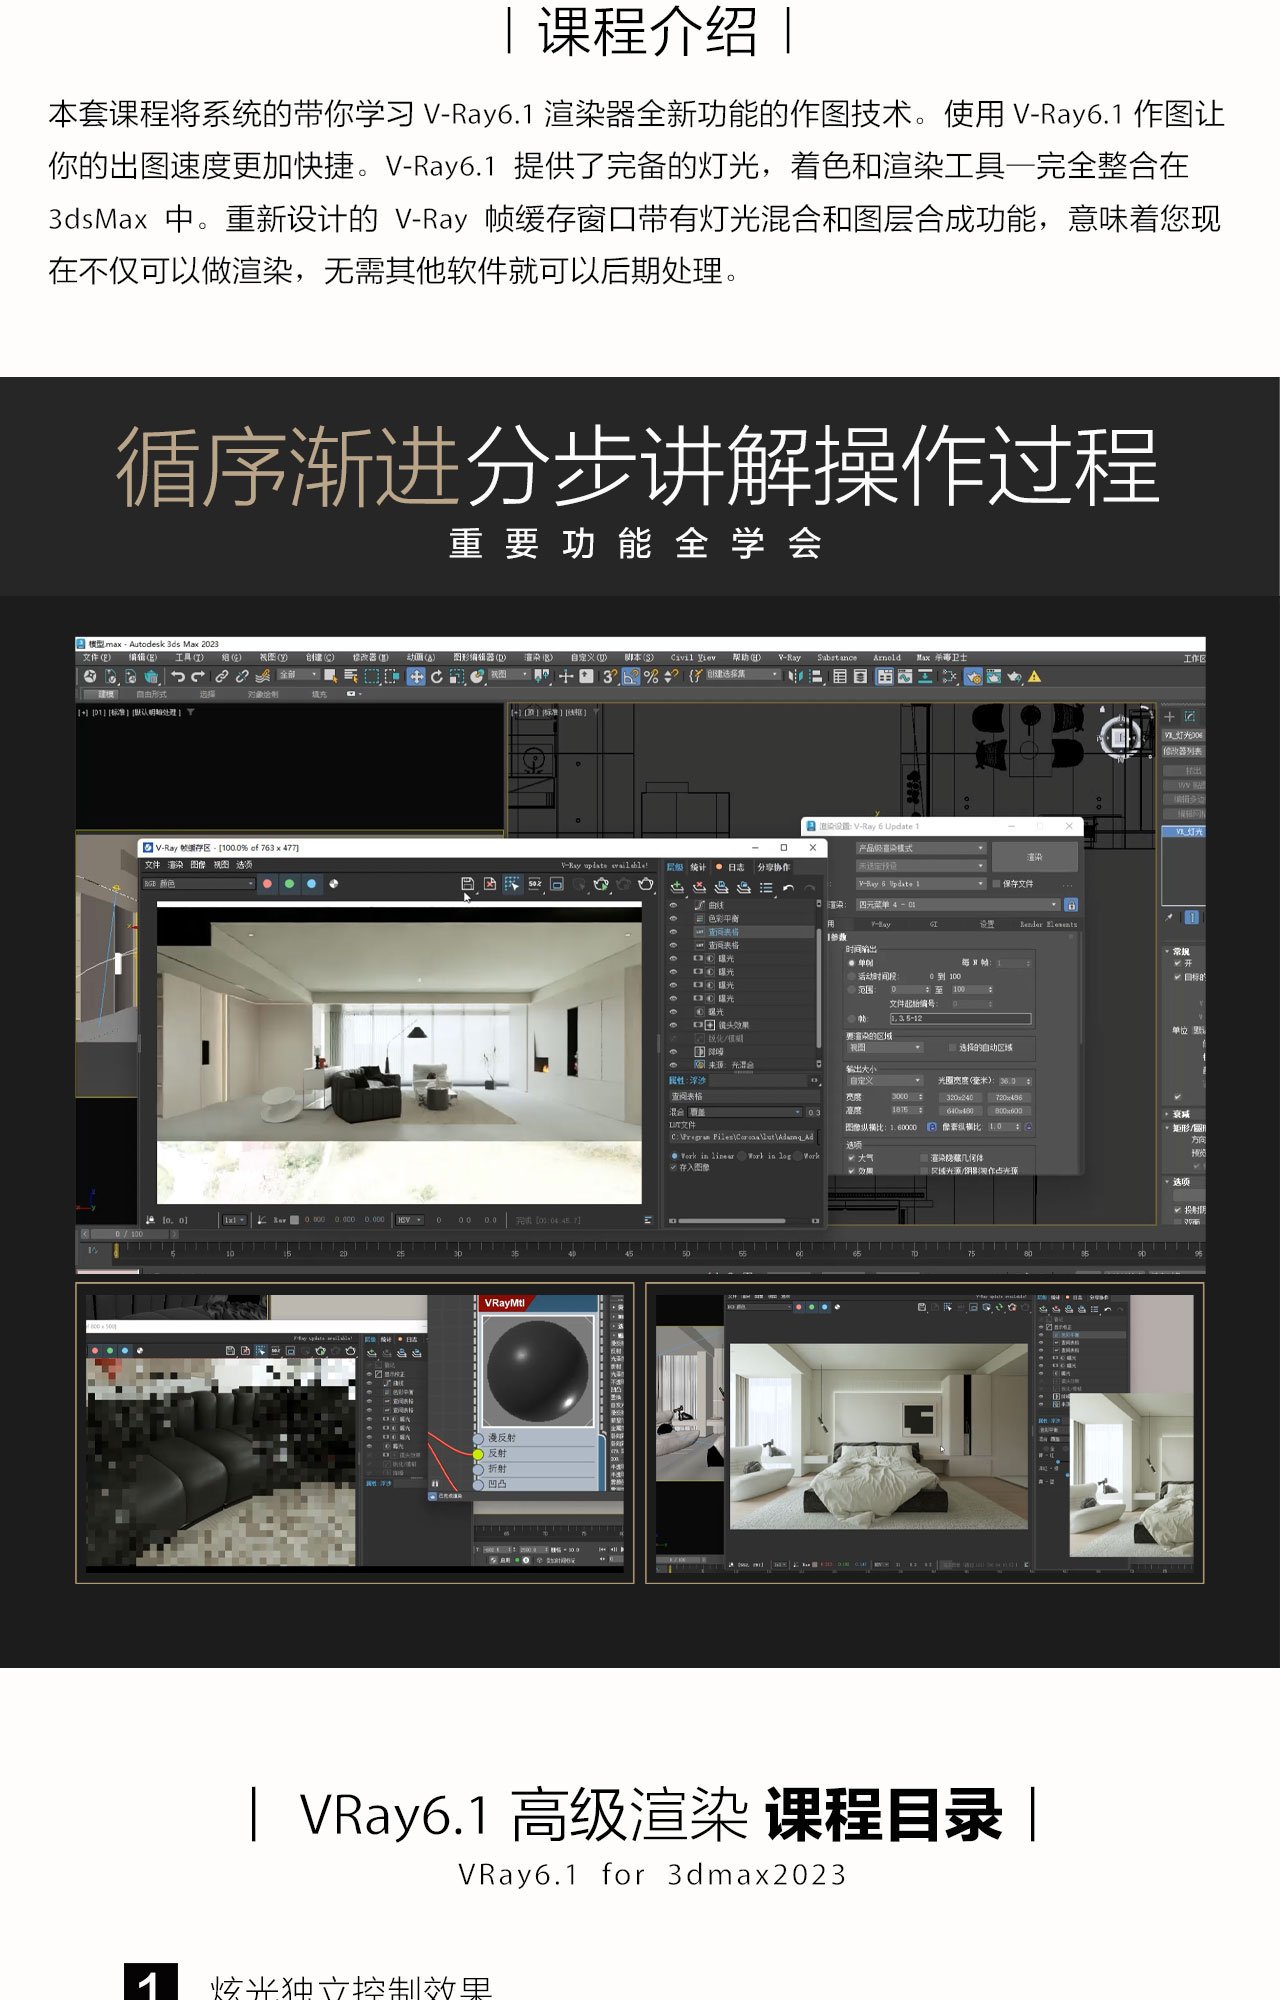Select the Select and Link tool
1280x2000 pixels.
tap(222, 677)
